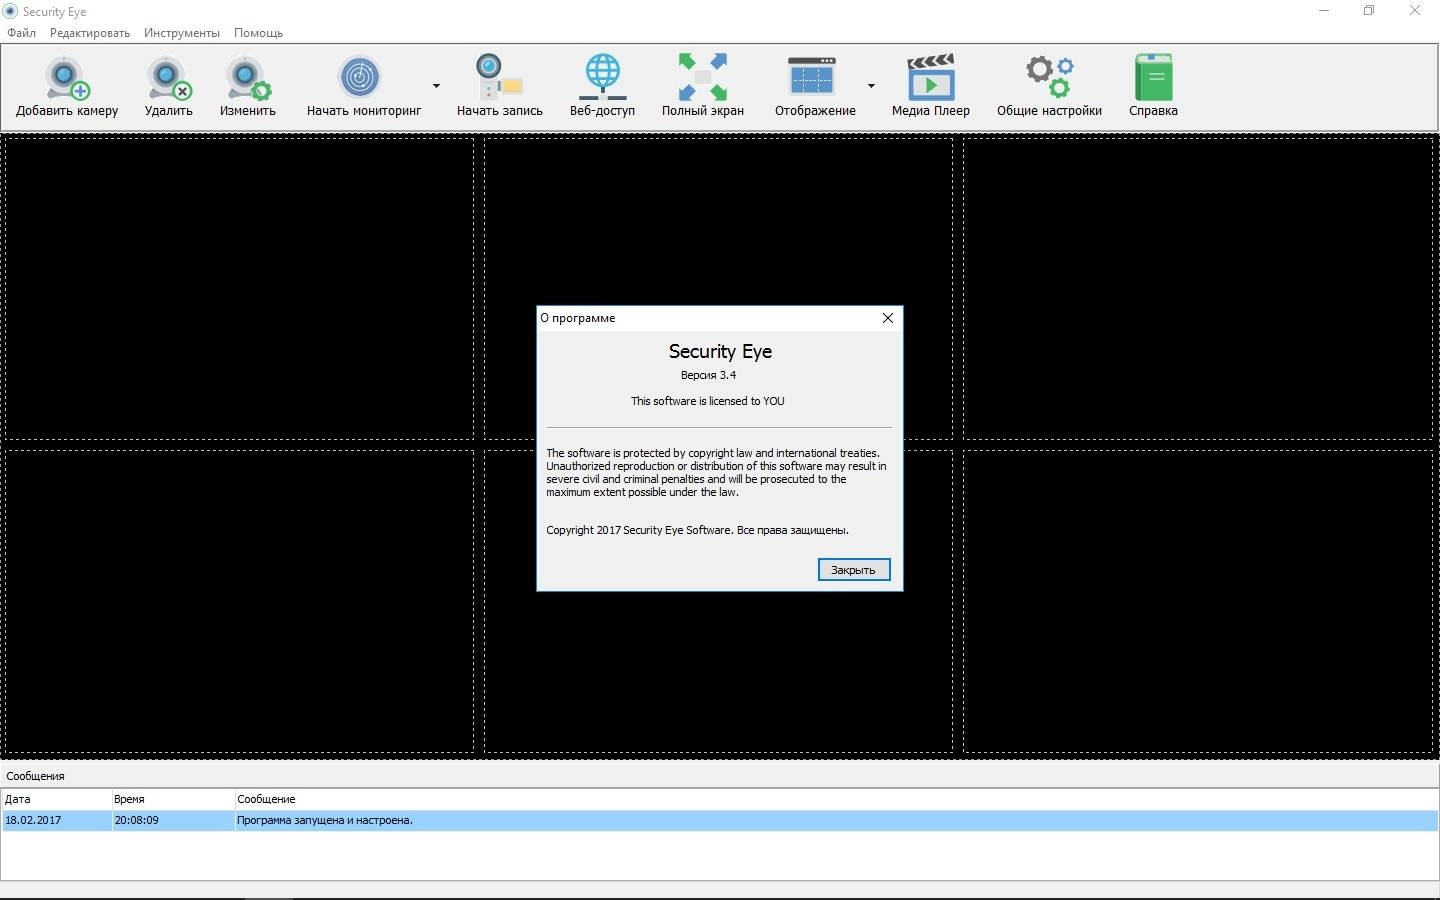Select the Сообщение column header
1440x900 pixels.
(x=836, y=799)
